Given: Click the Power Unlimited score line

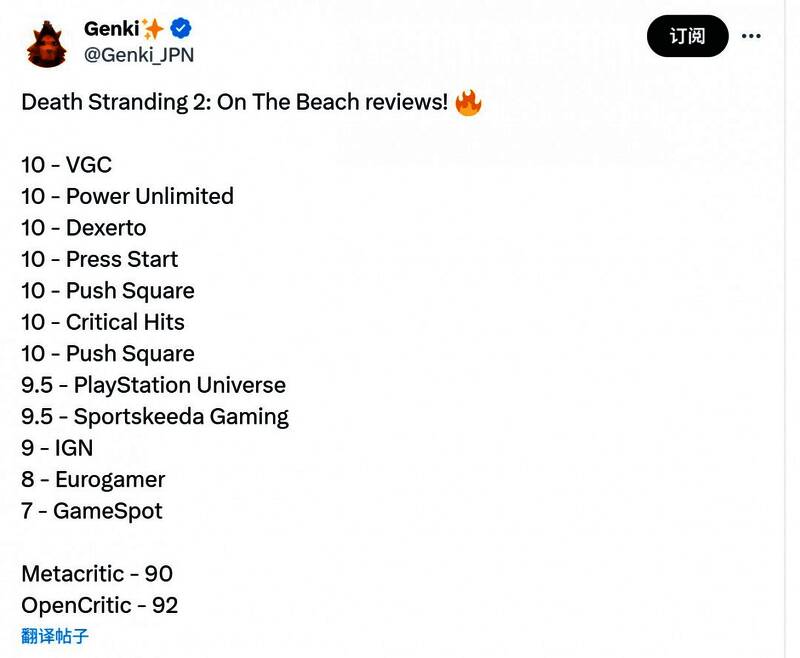Looking at the screenshot, I should 127,196.
